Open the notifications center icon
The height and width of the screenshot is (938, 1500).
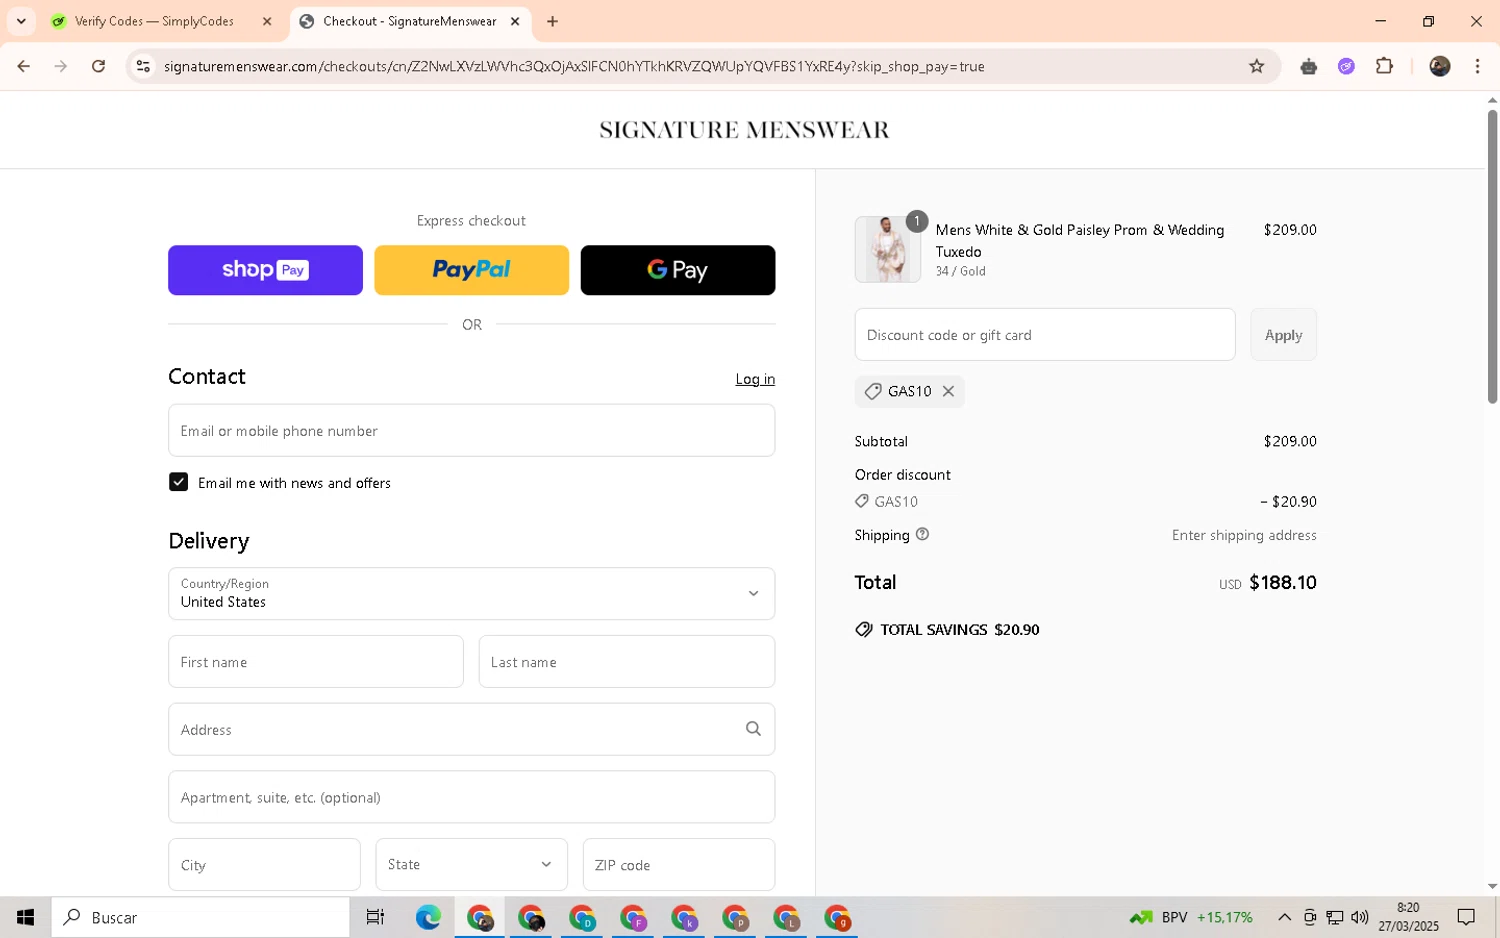1466,917
